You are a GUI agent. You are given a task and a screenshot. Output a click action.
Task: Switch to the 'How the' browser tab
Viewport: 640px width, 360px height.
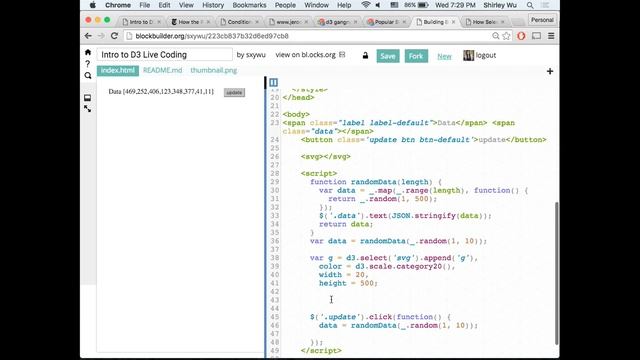pos(189,22)
